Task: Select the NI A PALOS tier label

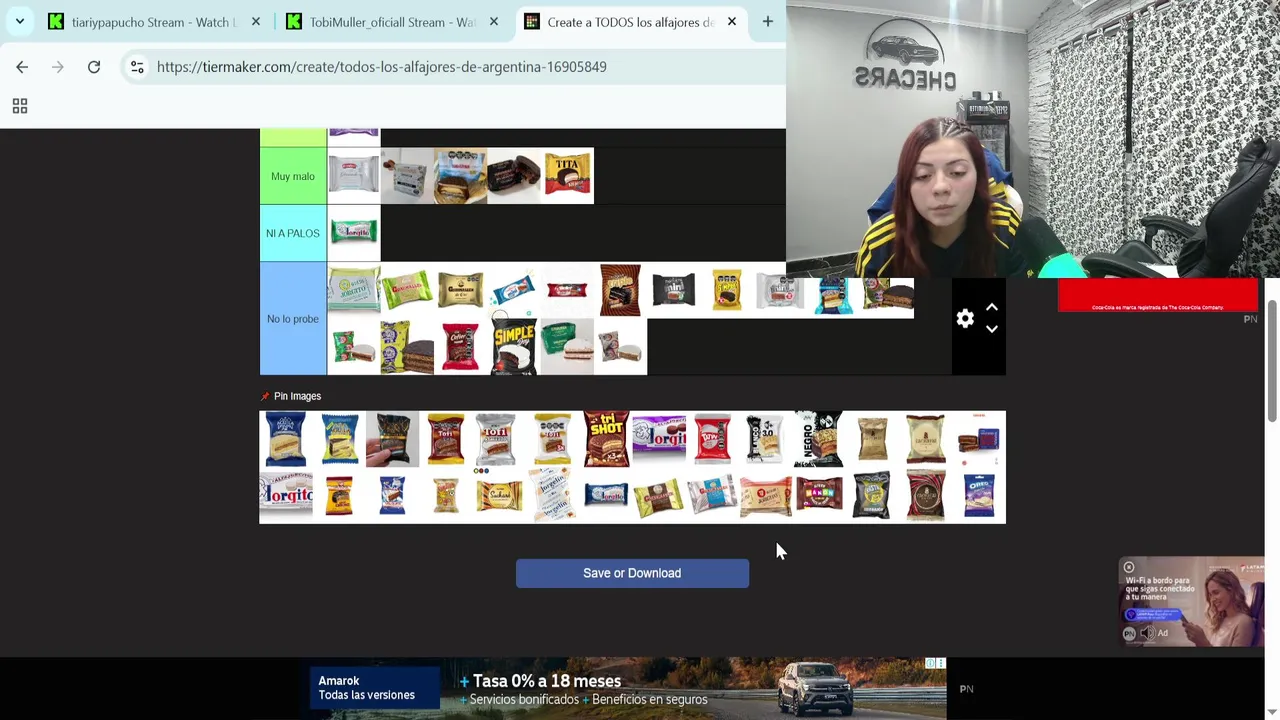Action: (293, 233)
